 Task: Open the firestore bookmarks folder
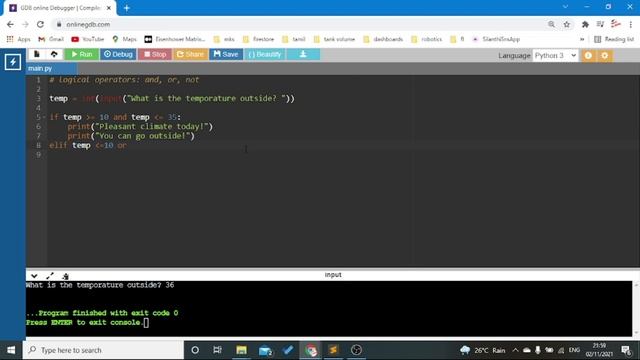tap(258, 39)
